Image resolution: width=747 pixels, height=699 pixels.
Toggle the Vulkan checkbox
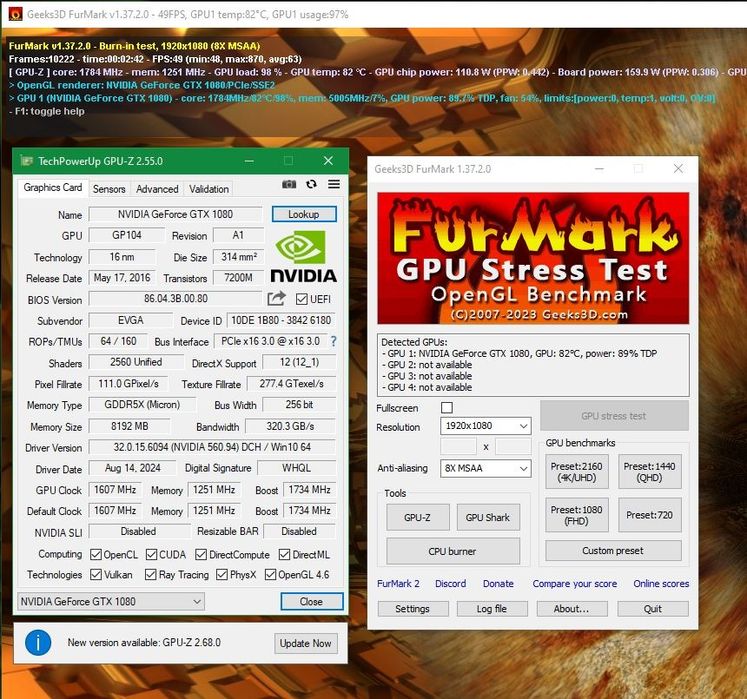pos(96,574)
